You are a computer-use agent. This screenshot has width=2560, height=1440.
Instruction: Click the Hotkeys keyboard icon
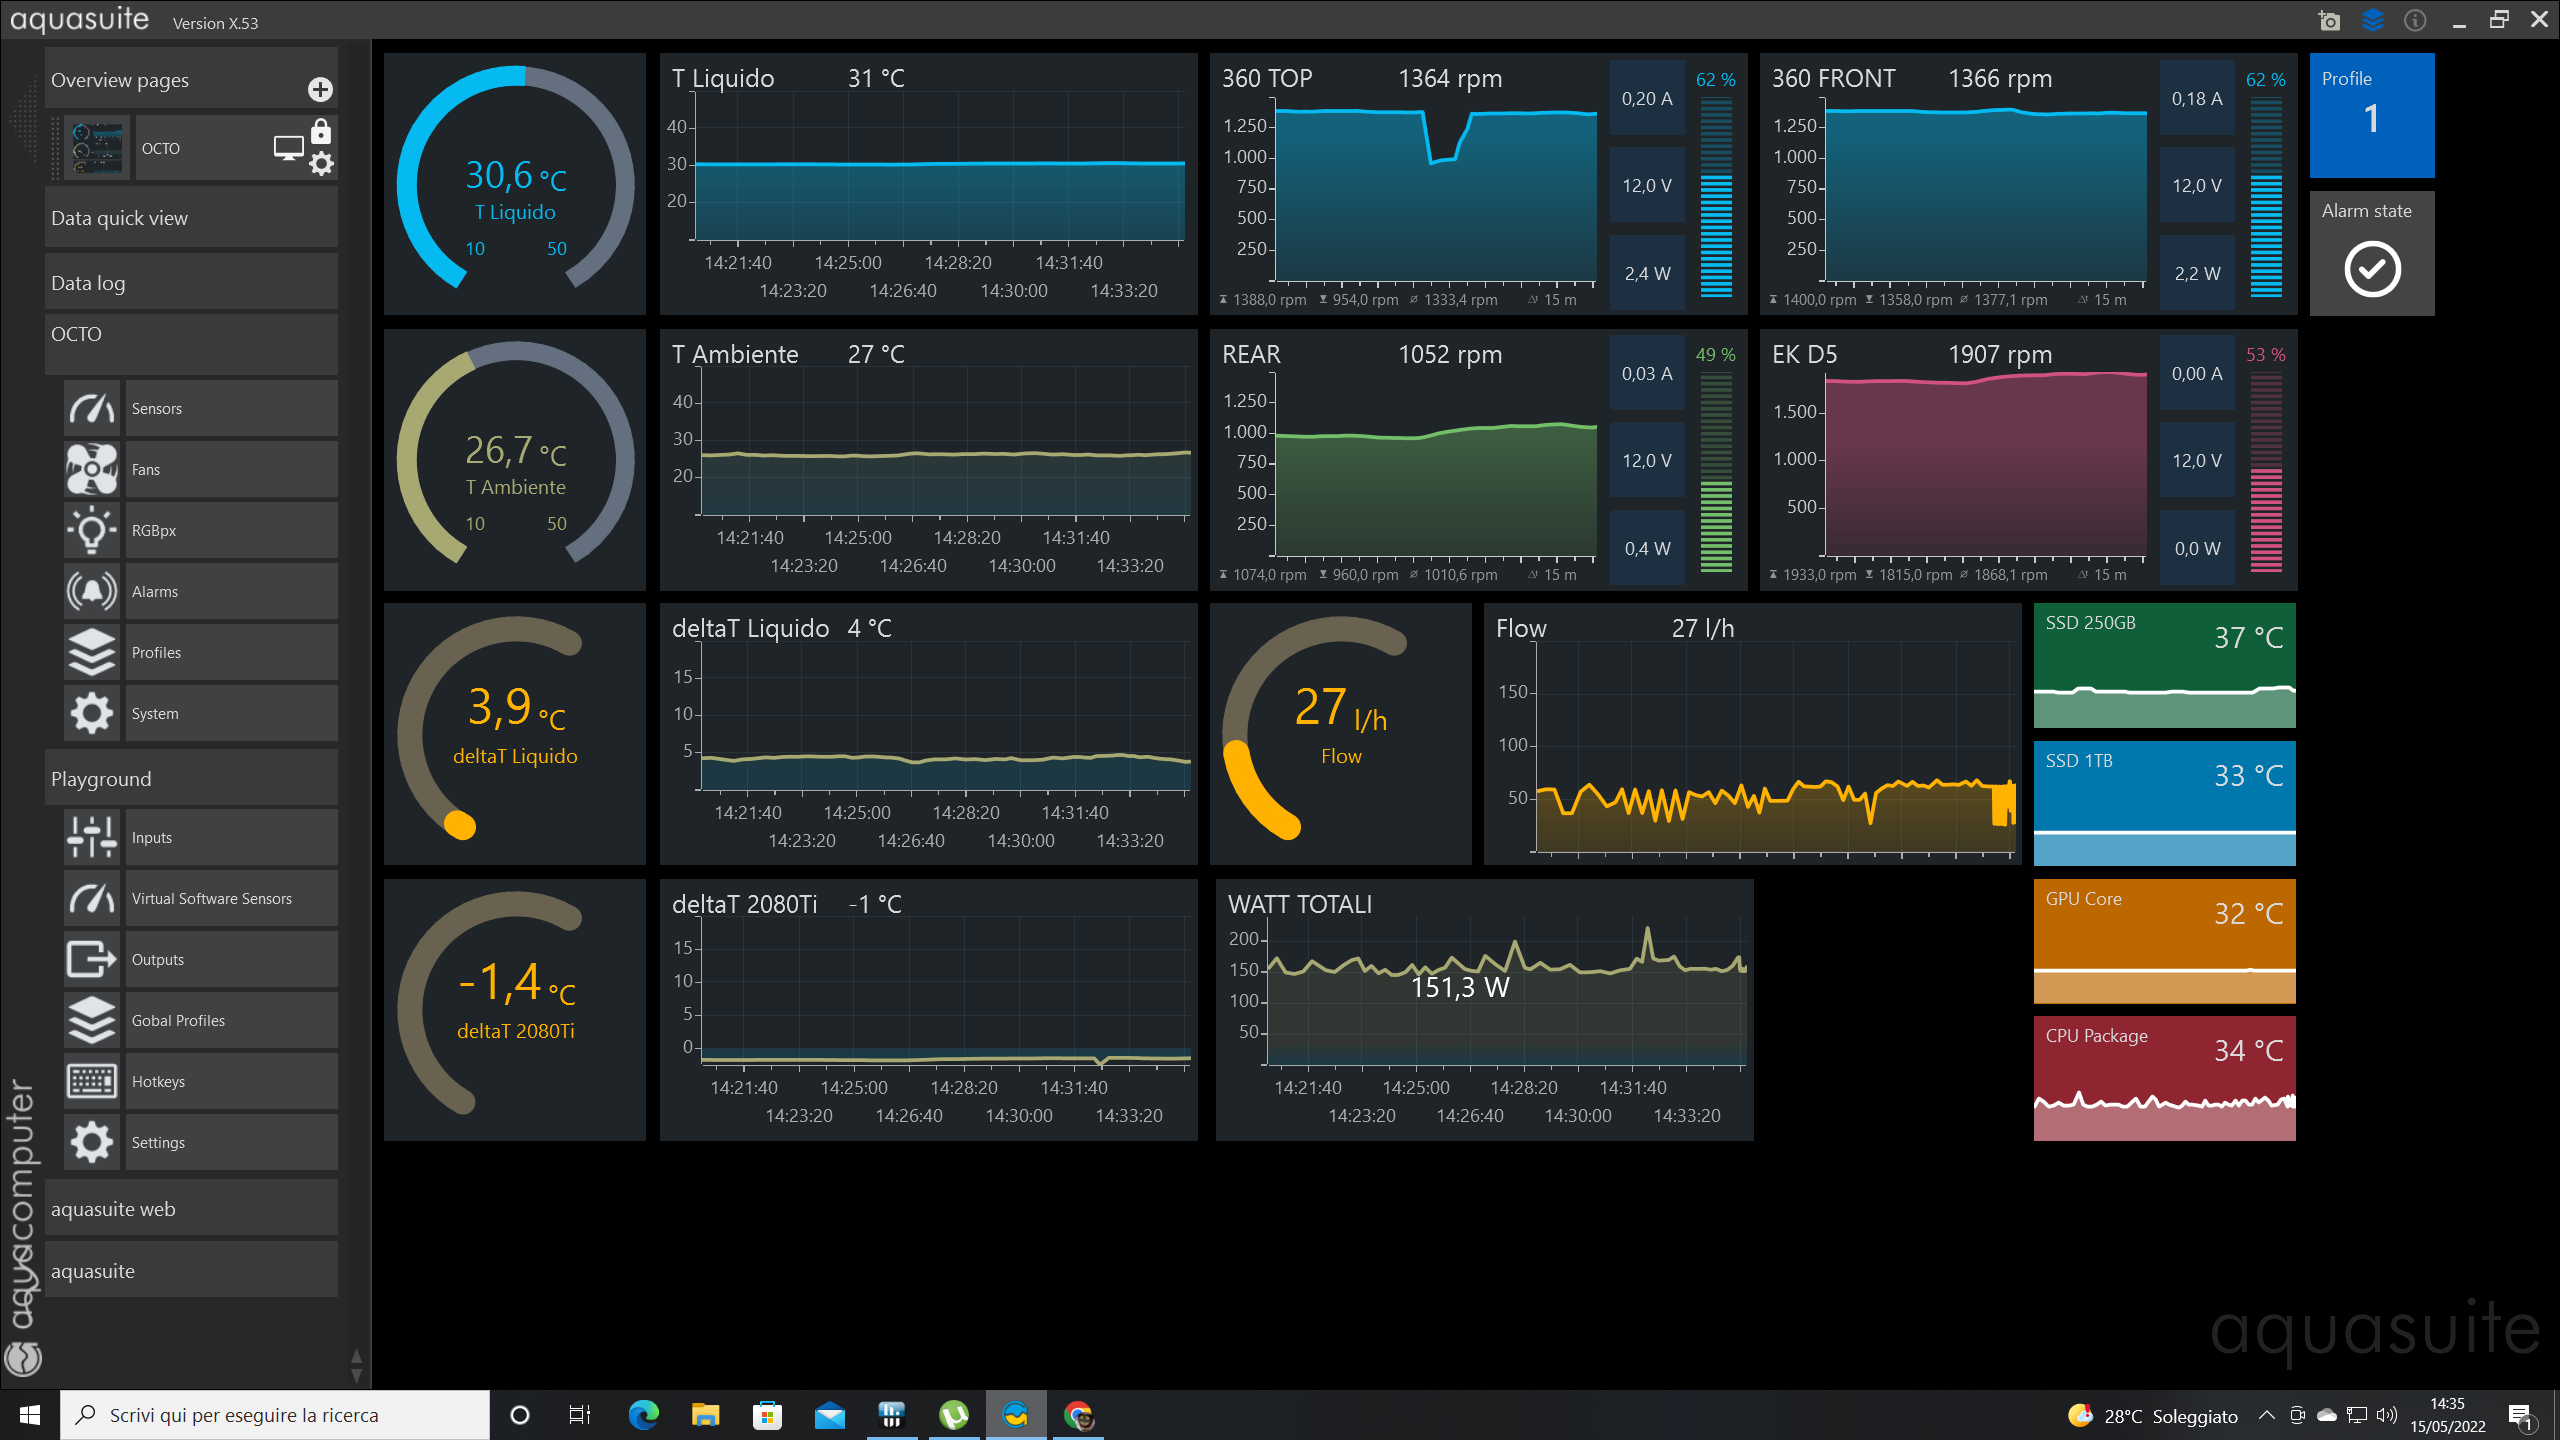[92, 1082]
